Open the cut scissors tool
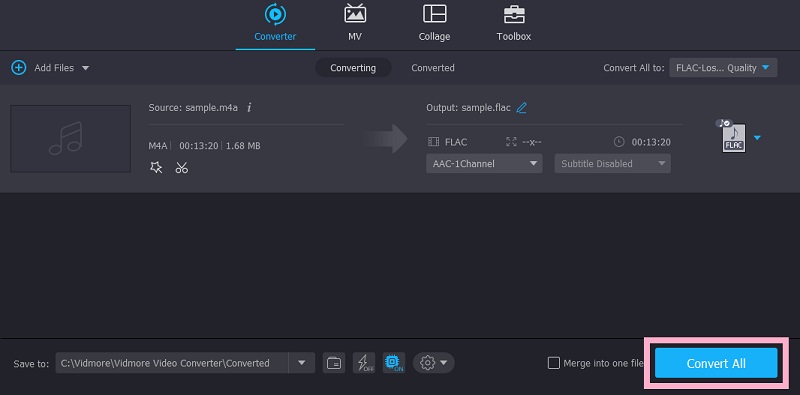This screenshot has height=395, width=800. (182, 167)
